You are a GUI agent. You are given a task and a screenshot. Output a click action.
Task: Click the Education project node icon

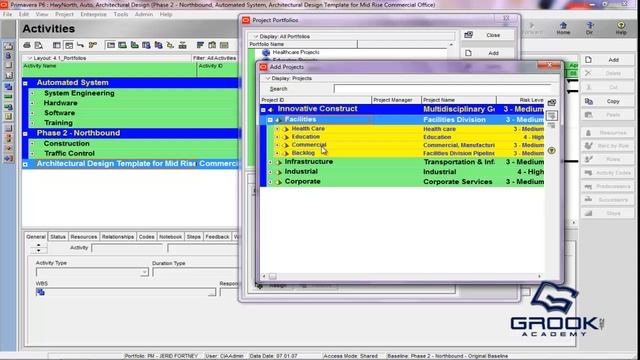(x=286, y=137)
